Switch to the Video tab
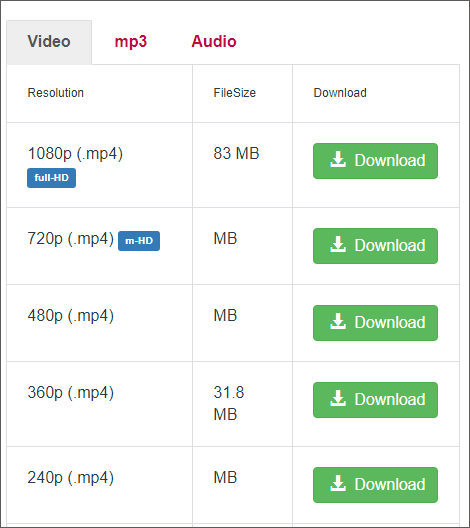The height and width of the screenshot is (528, 470). [49, 42]
